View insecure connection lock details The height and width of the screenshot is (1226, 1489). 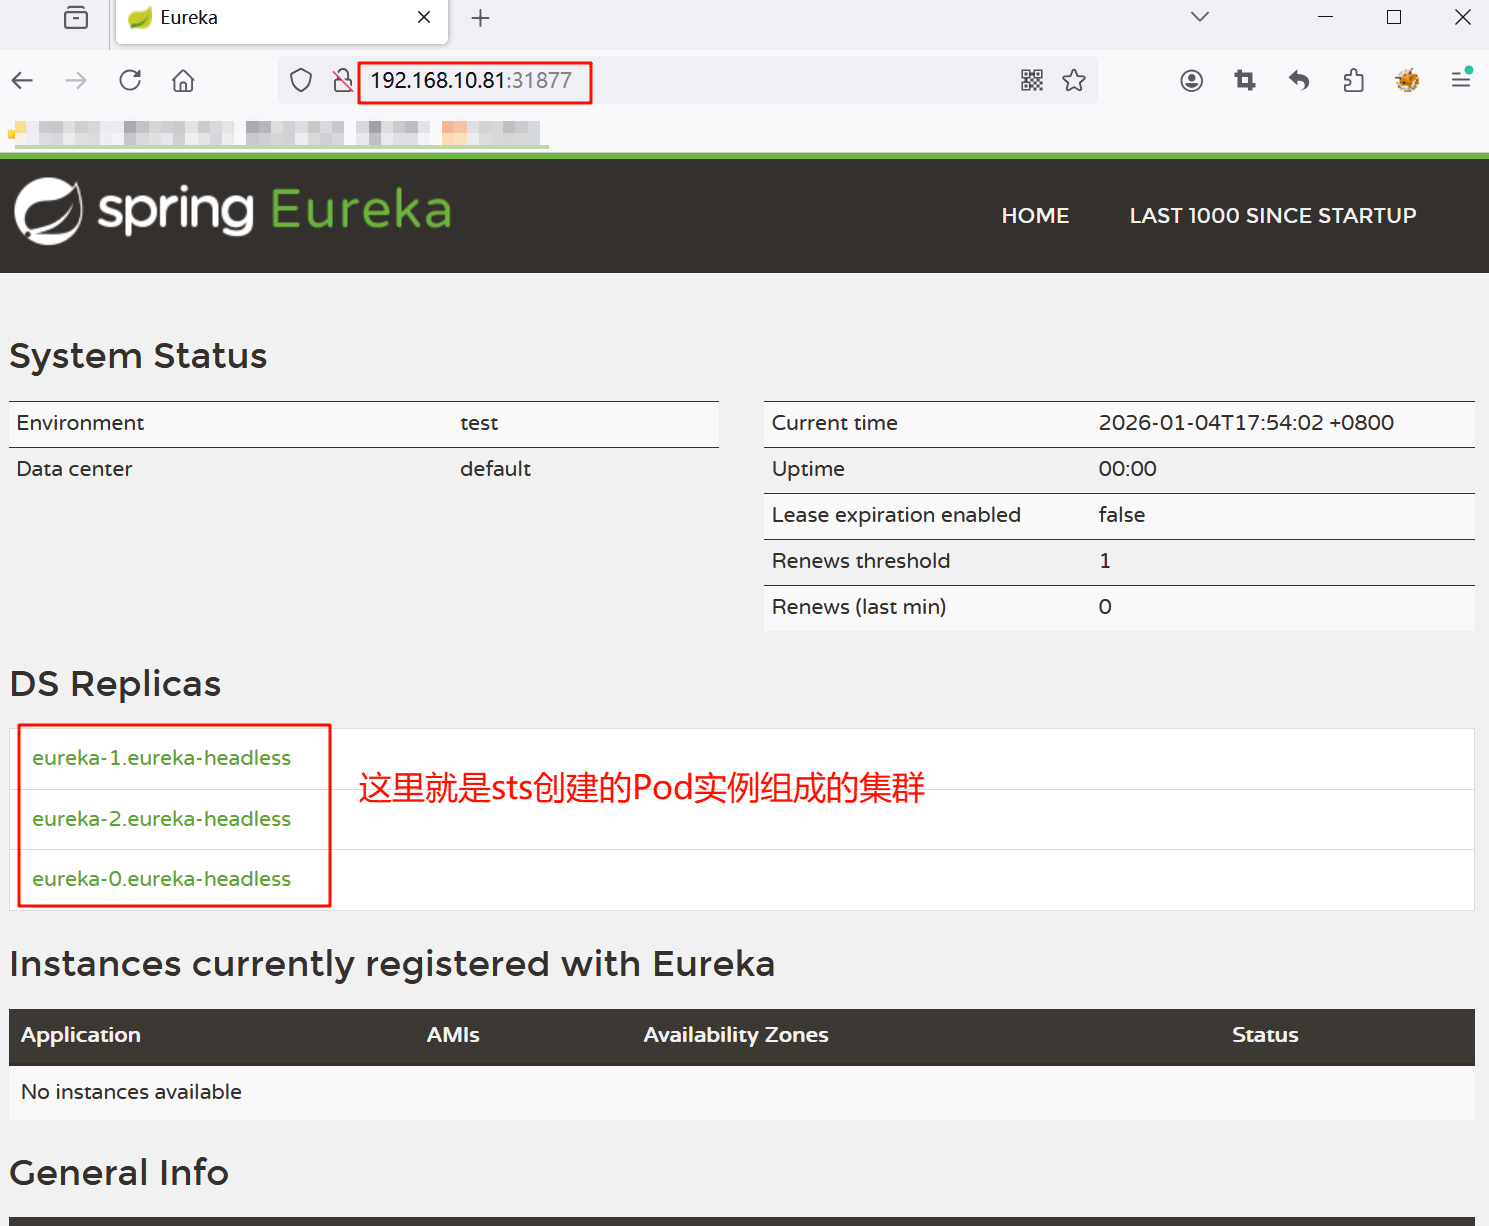(342, 81)
